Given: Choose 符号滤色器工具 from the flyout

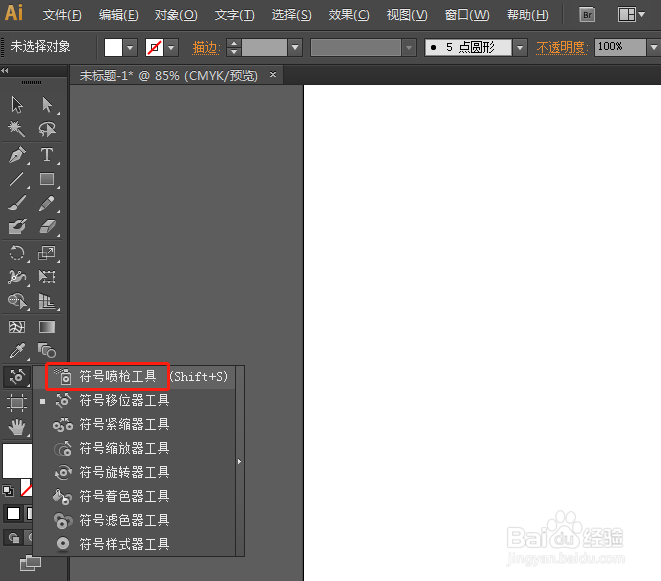Looking at the screenshot, I should 135,520.
